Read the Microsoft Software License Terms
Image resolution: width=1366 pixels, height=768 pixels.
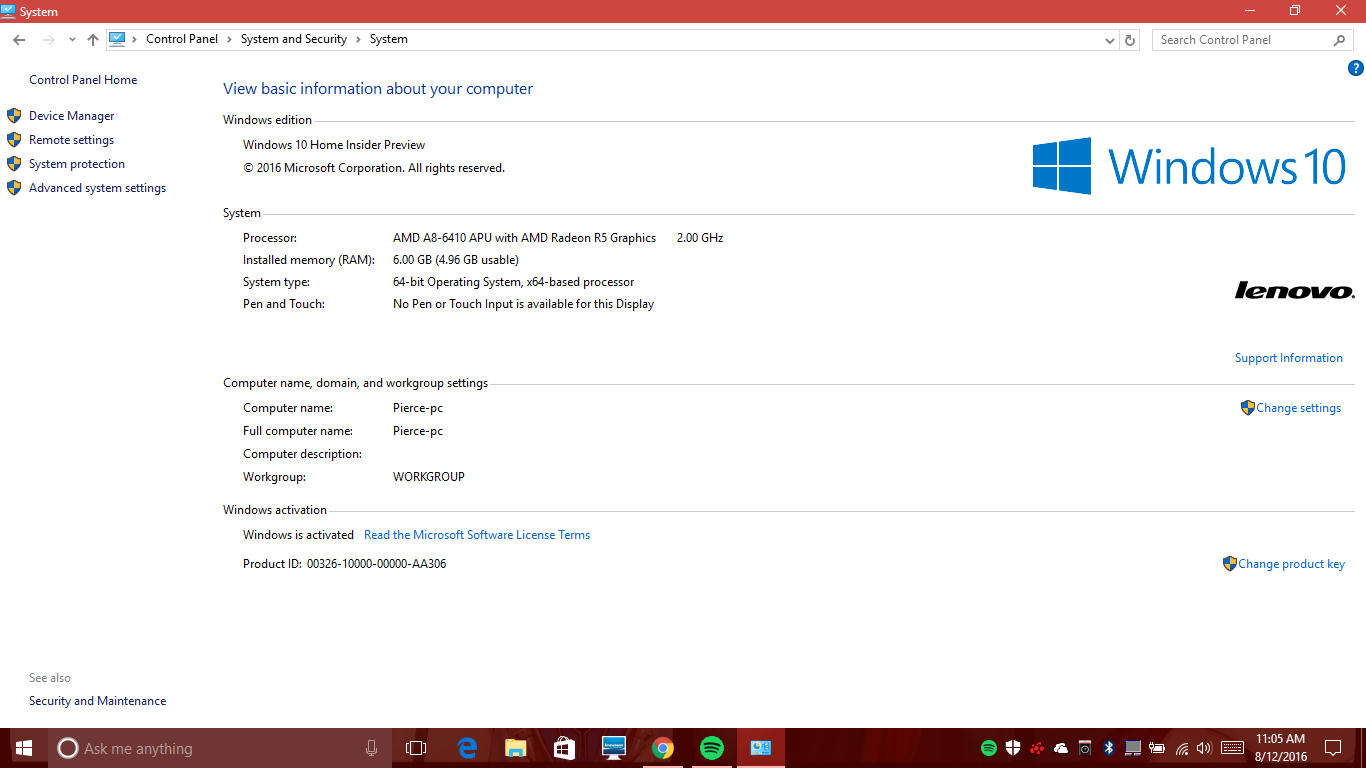click(477, 535)
